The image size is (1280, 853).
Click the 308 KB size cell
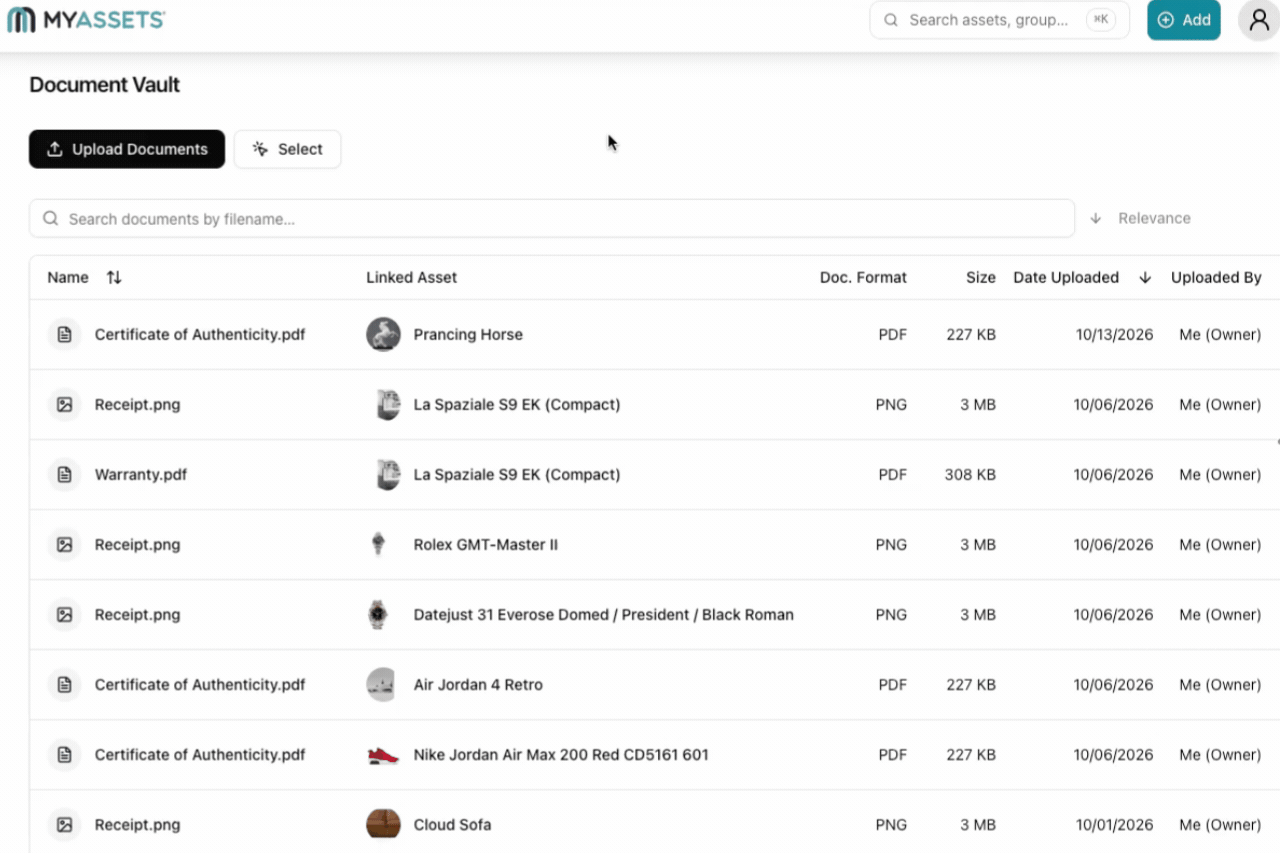coord(970,475)
